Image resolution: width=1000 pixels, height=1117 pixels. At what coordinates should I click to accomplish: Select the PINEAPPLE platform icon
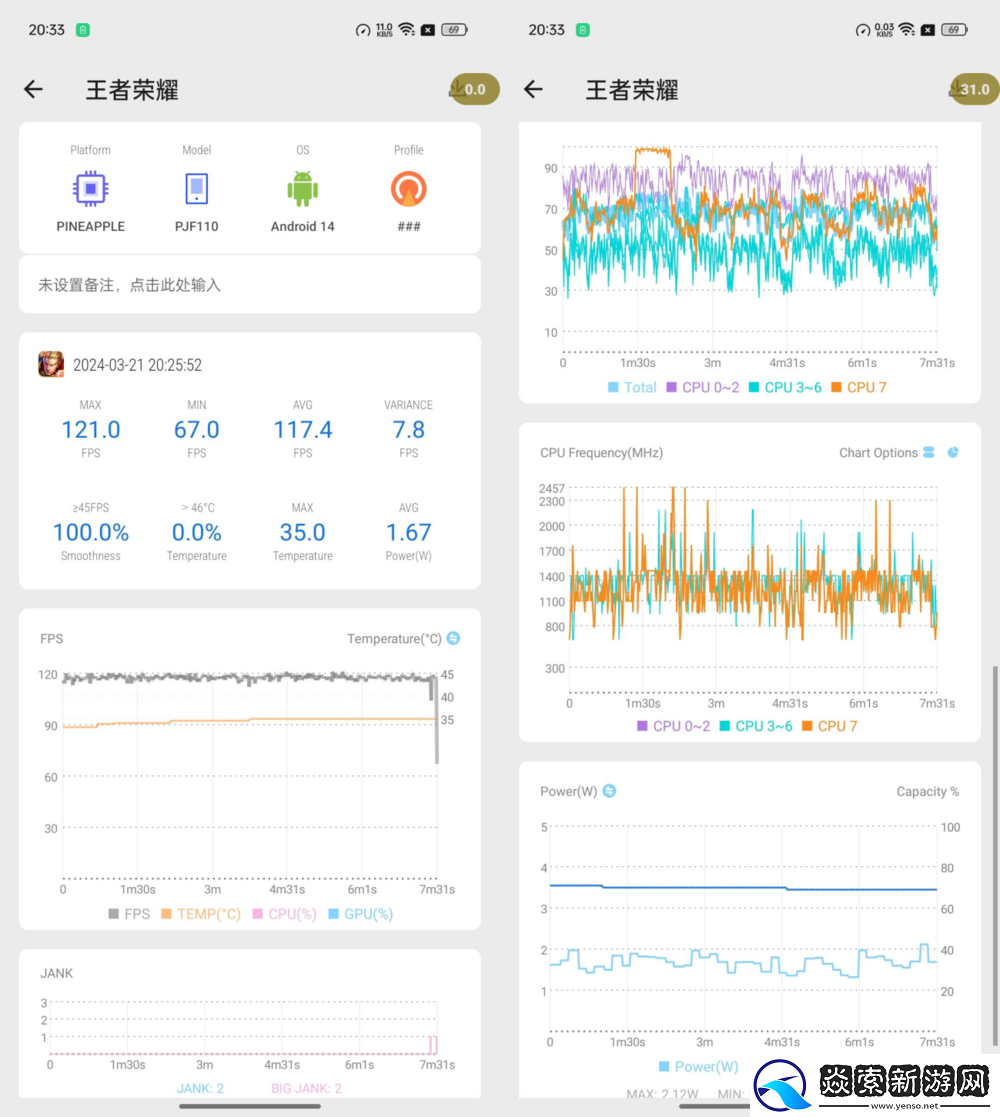click(x=90, y=187)
